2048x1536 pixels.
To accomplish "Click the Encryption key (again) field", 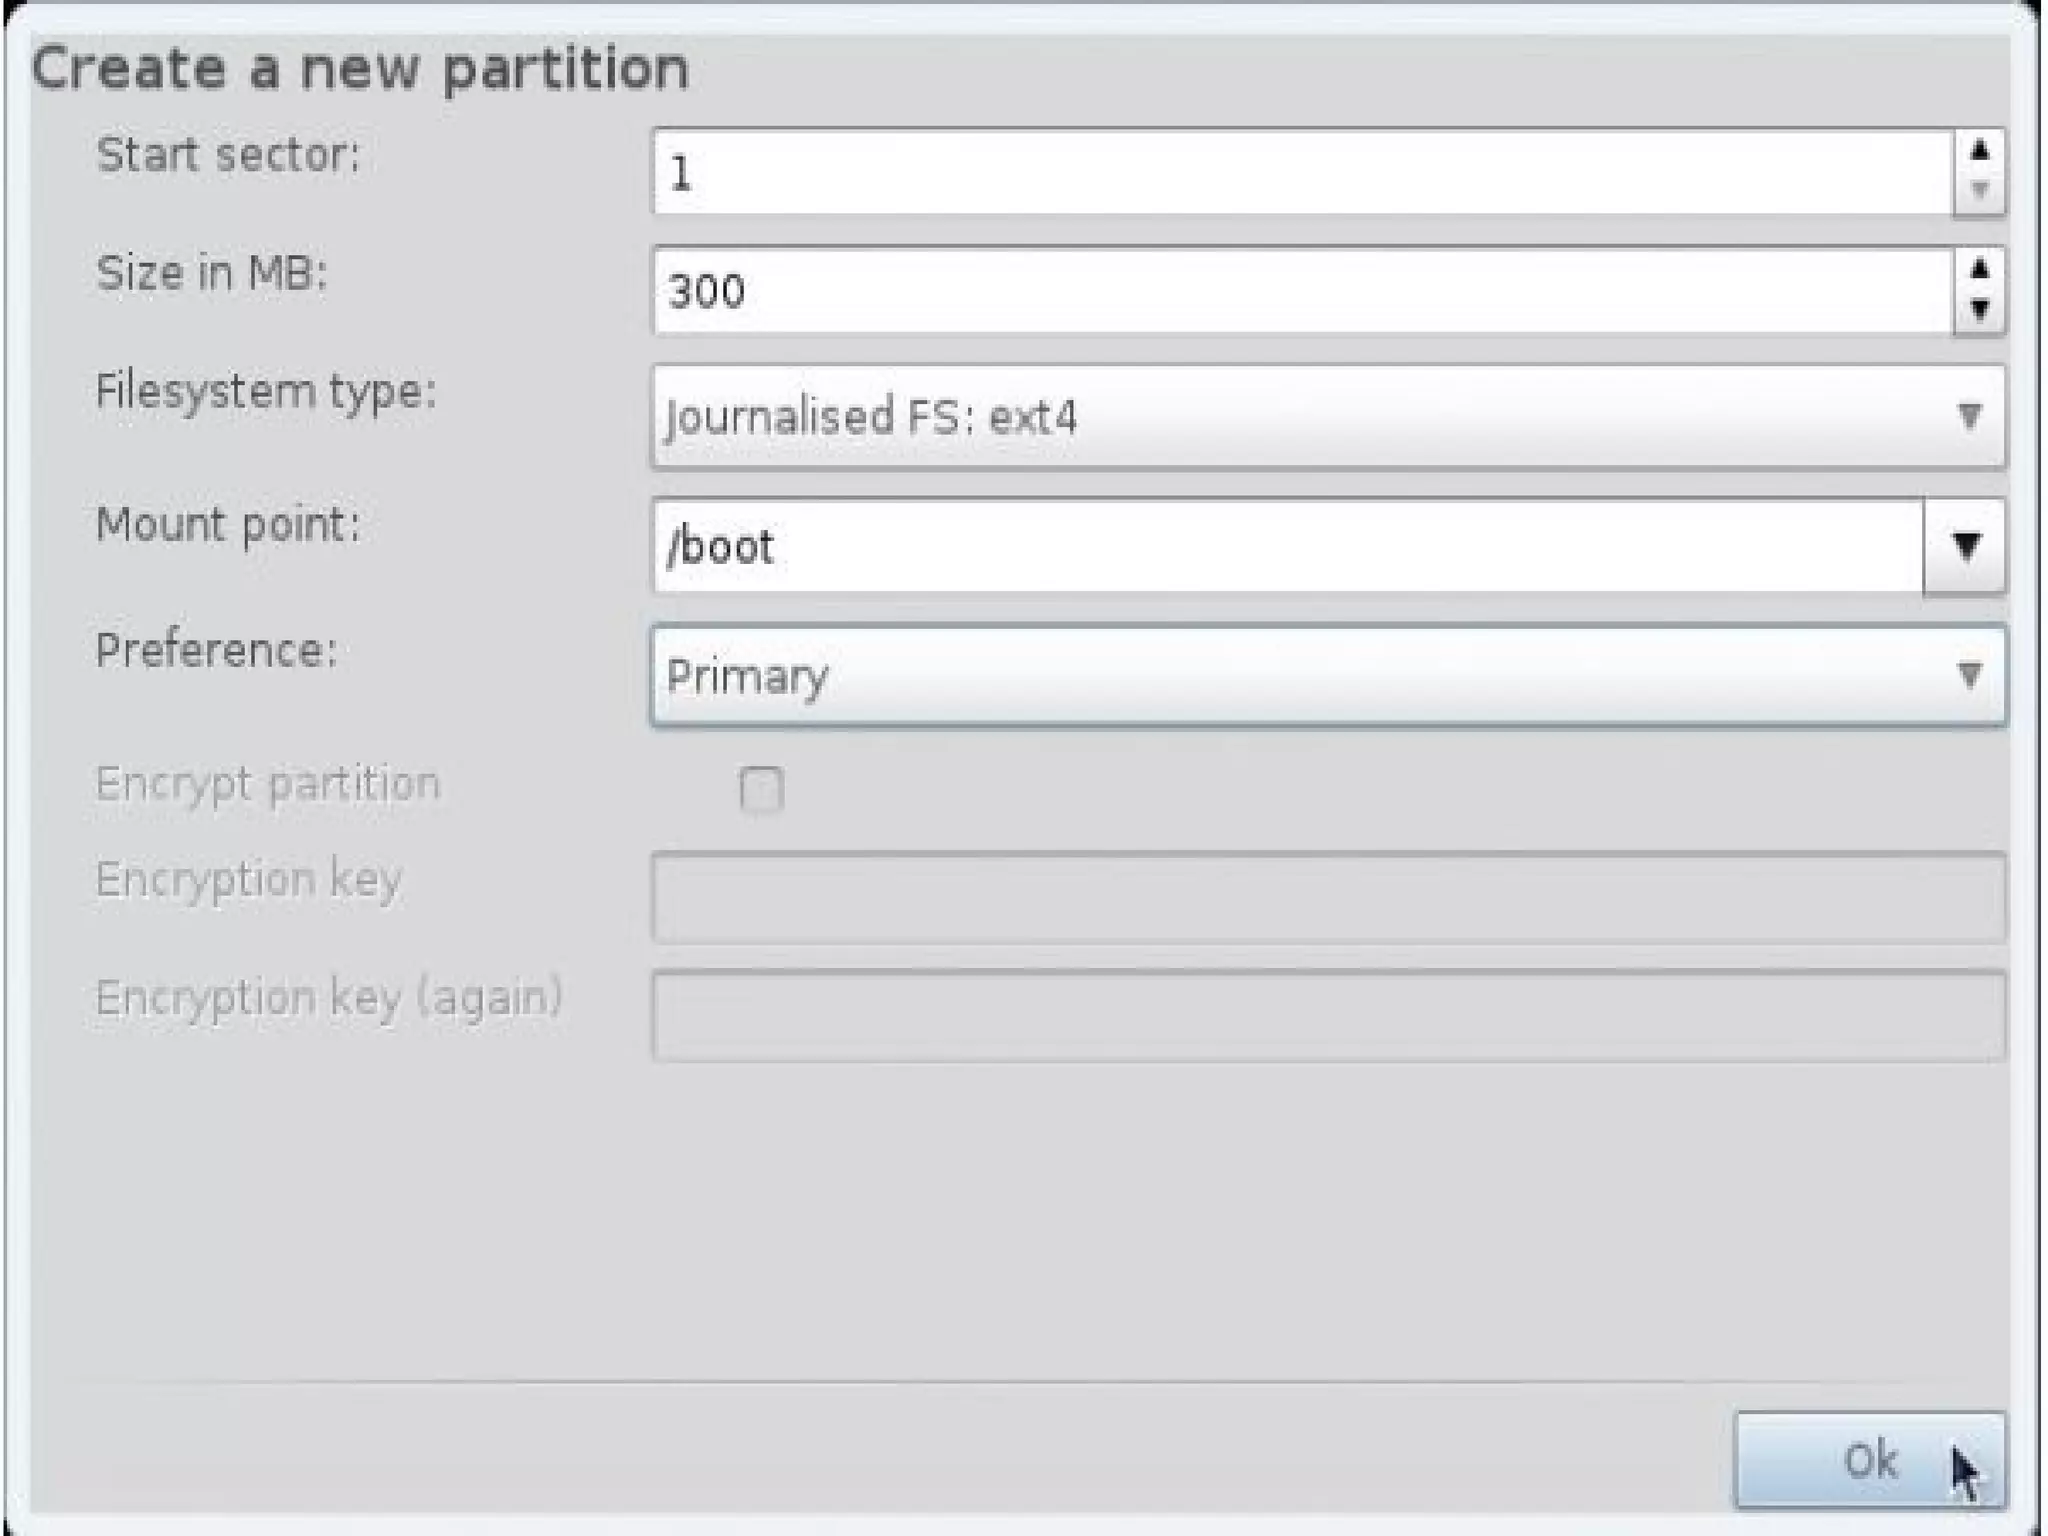I will click(1328, 1015).
